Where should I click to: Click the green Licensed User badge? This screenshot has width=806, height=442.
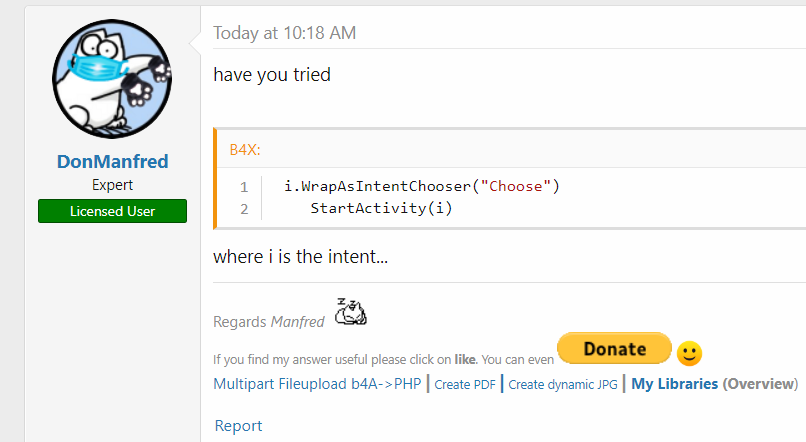(x=112, y=211)
